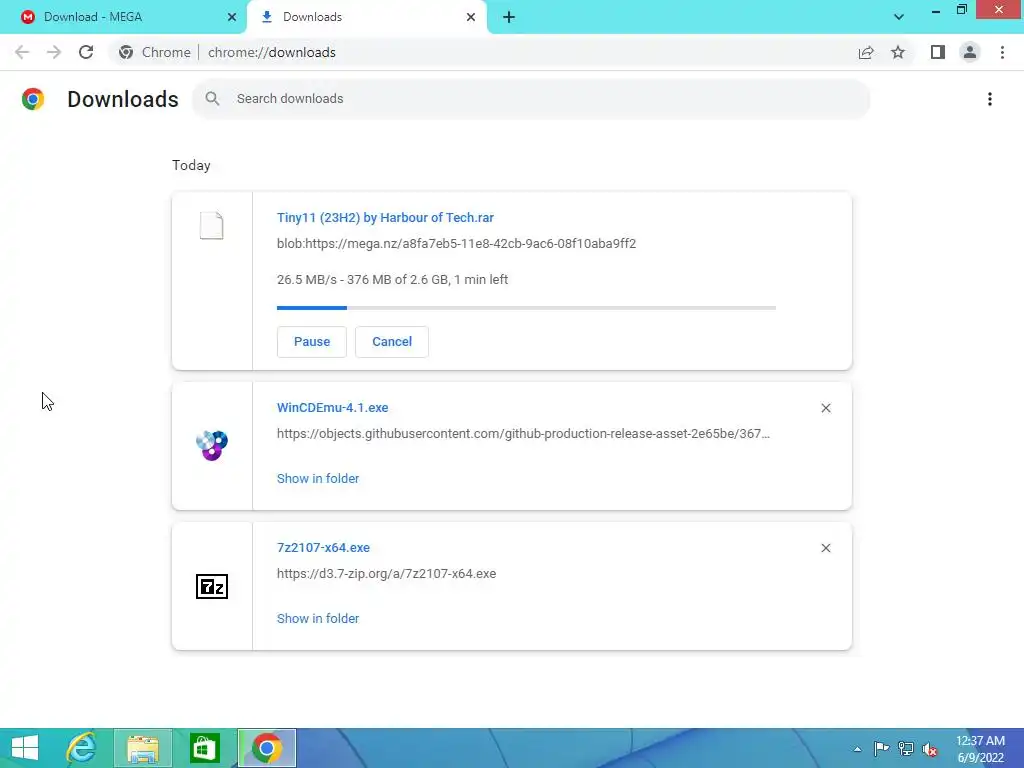Click the back navigation arrow
Image resolution: width=1024 pixels, height=768 pixels.
coord(22,52)
